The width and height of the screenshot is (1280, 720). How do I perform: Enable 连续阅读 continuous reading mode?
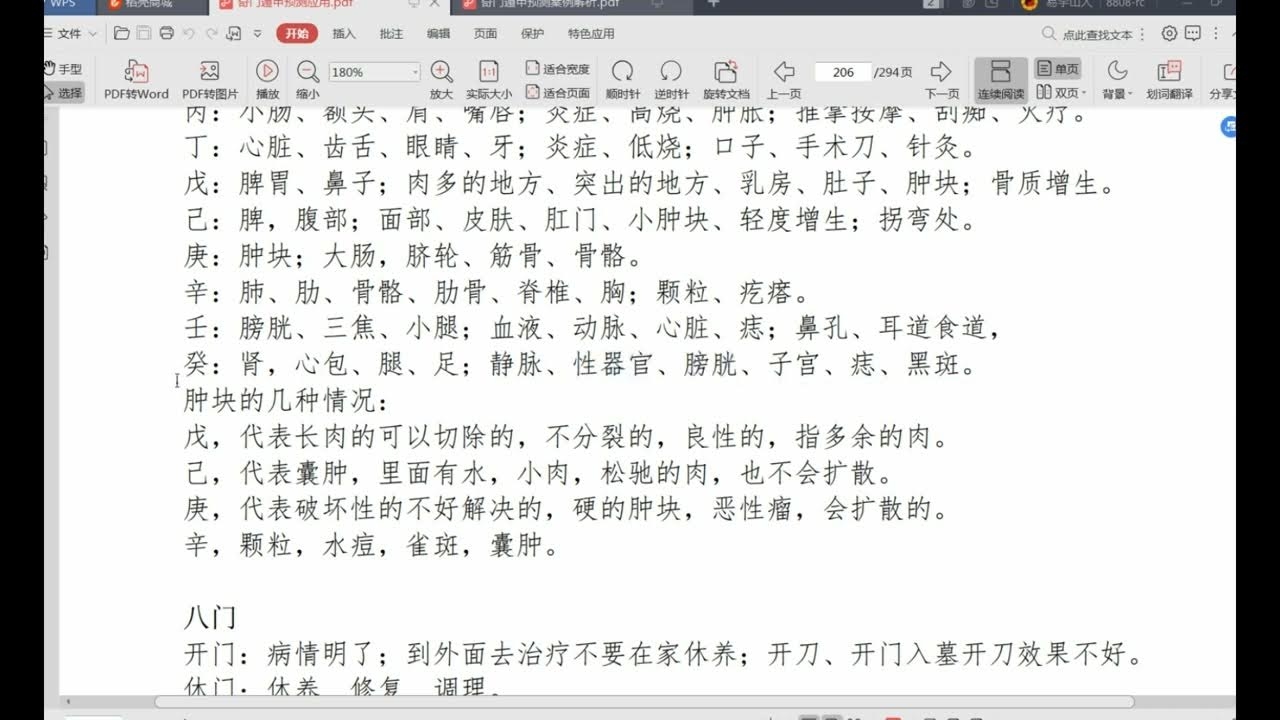[999, 78]
